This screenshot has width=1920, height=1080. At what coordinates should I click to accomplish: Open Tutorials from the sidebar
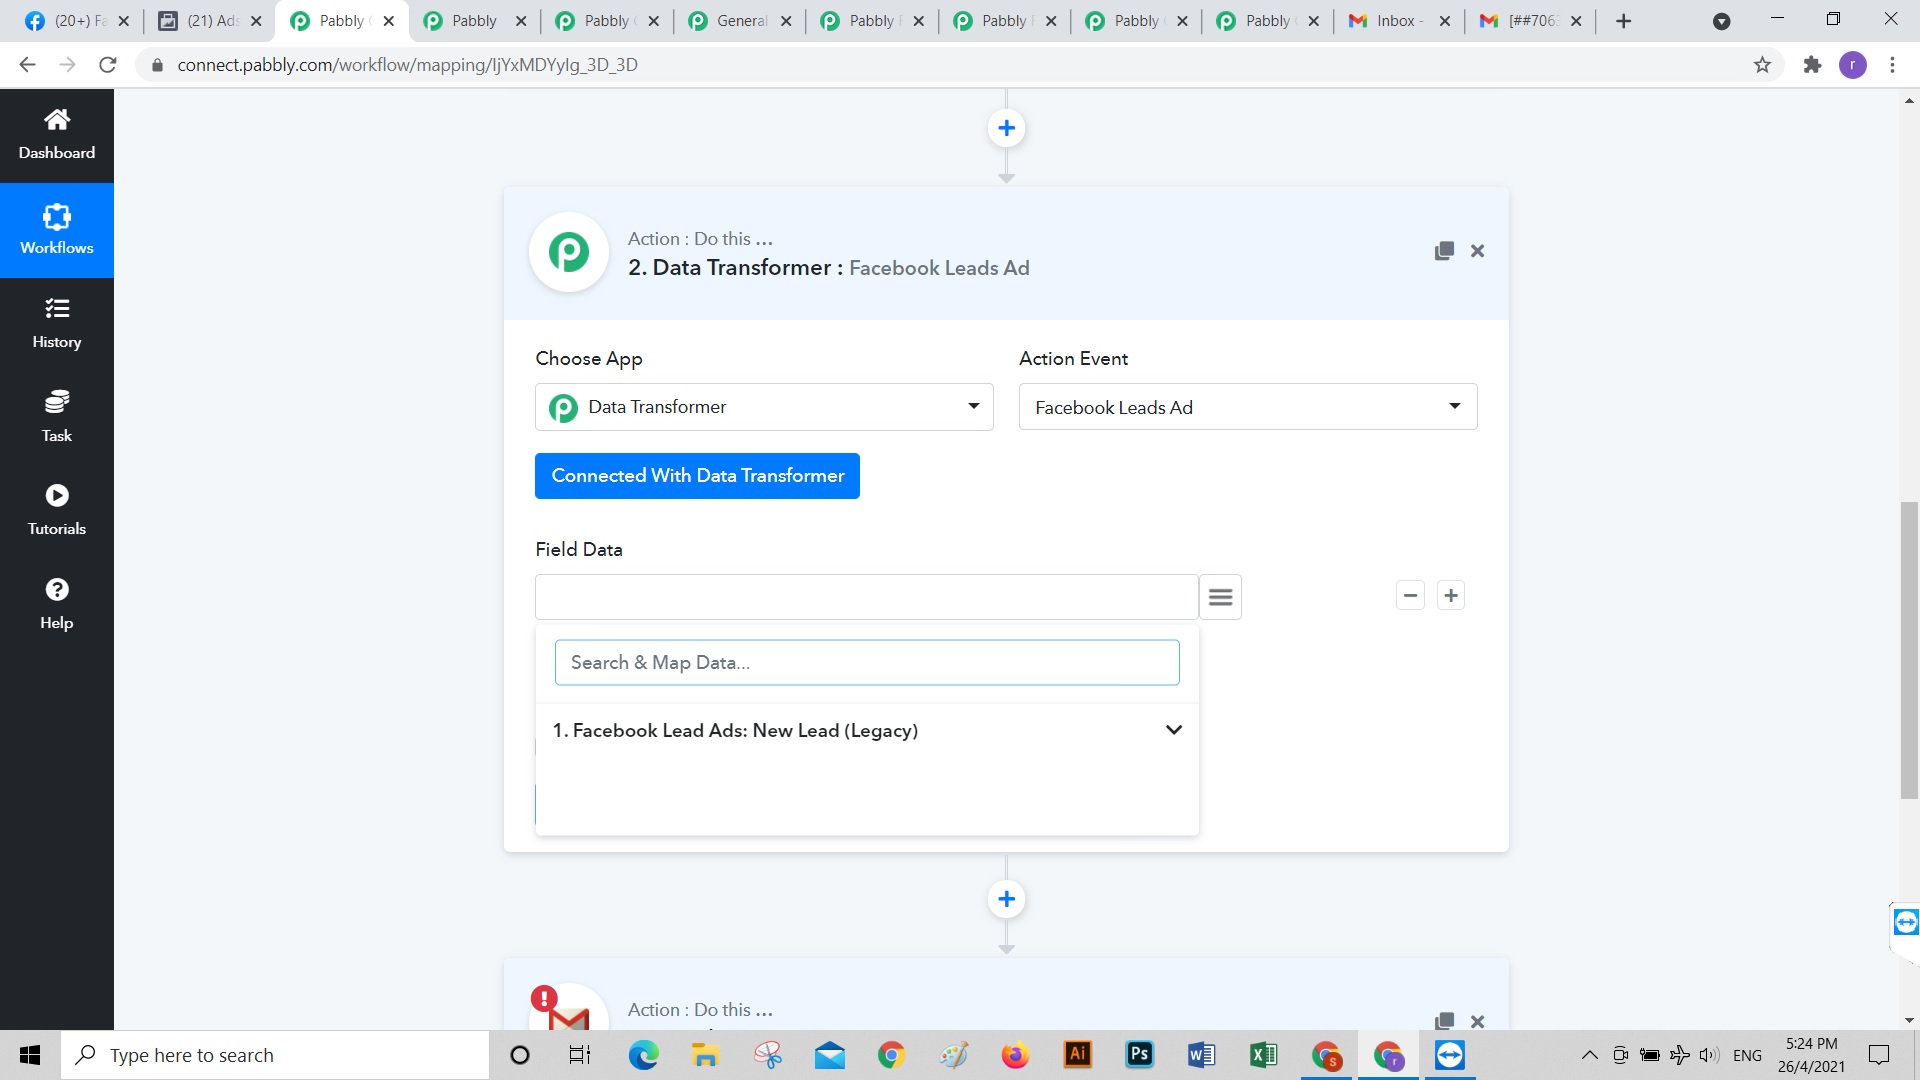(57, 511)
